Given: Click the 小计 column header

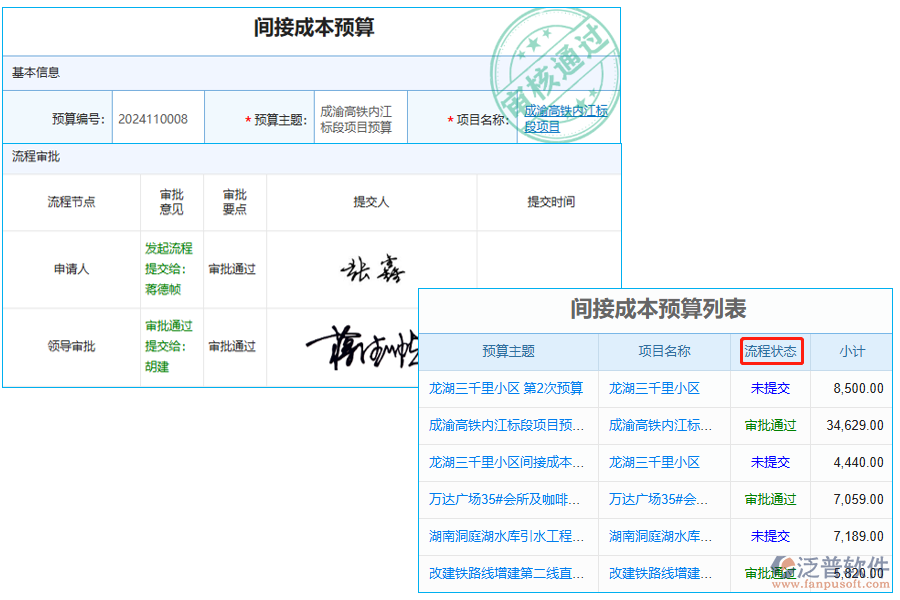Looking at the screenshot, I should click(851, 351).
